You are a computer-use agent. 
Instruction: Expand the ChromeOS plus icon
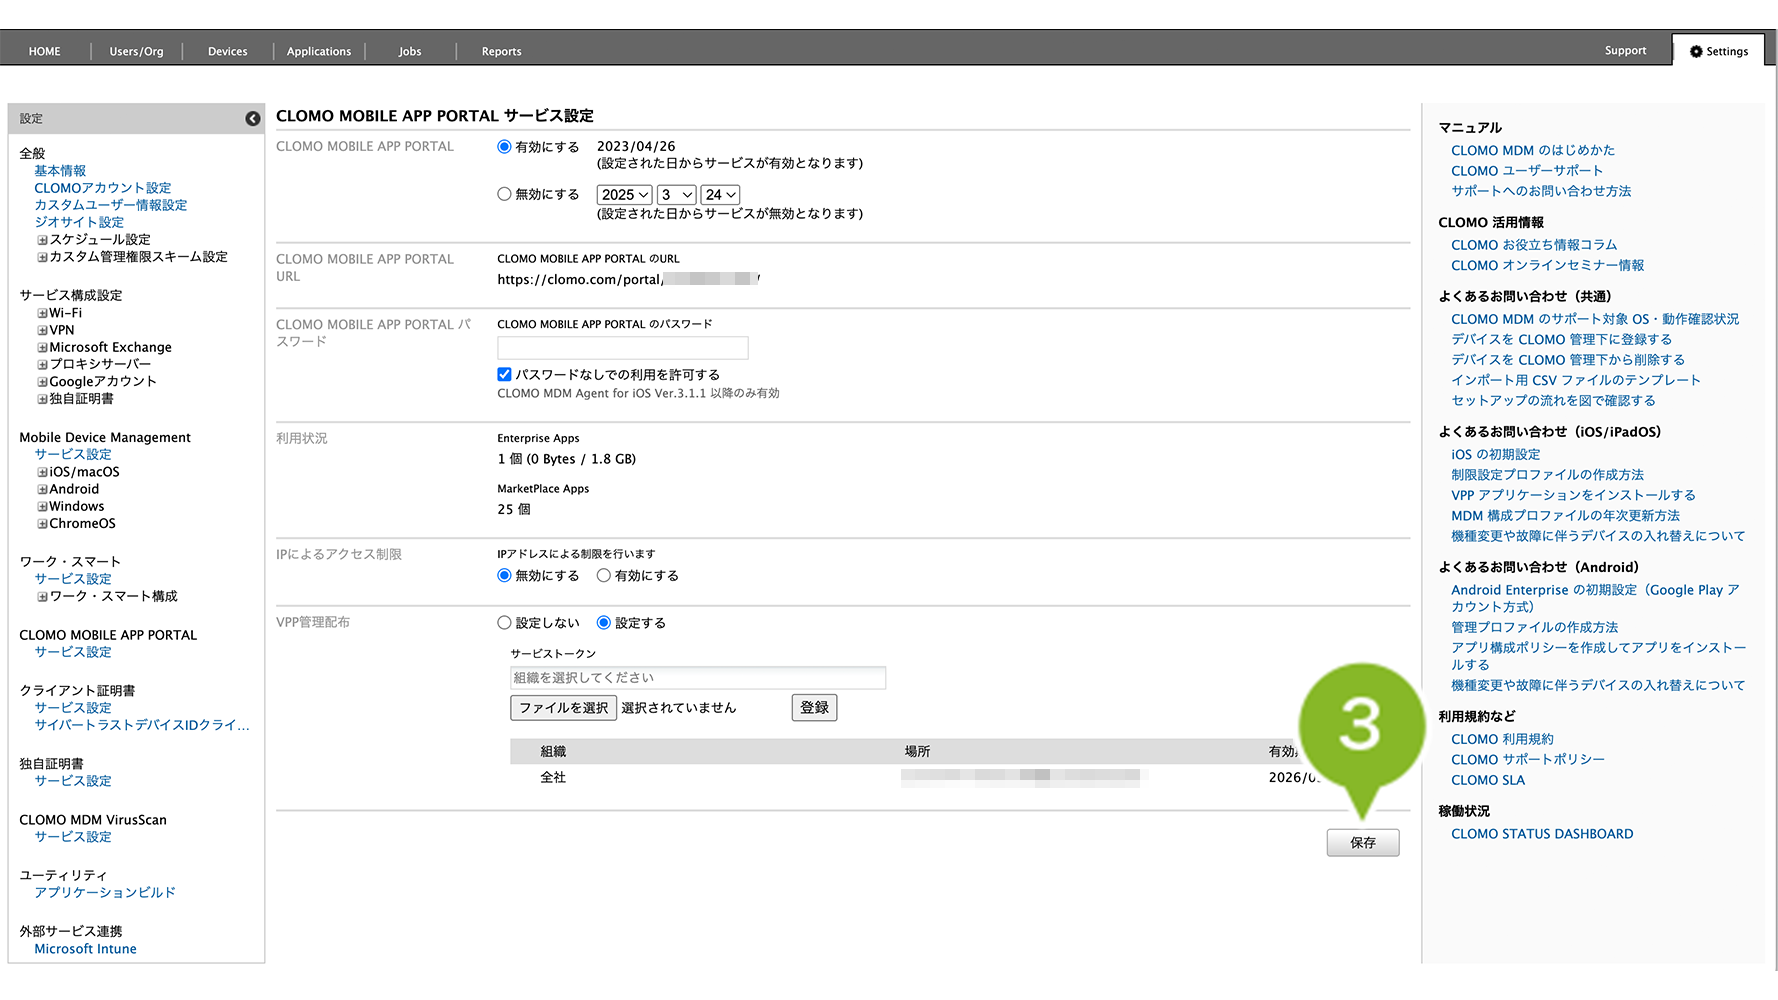point(43,524)
